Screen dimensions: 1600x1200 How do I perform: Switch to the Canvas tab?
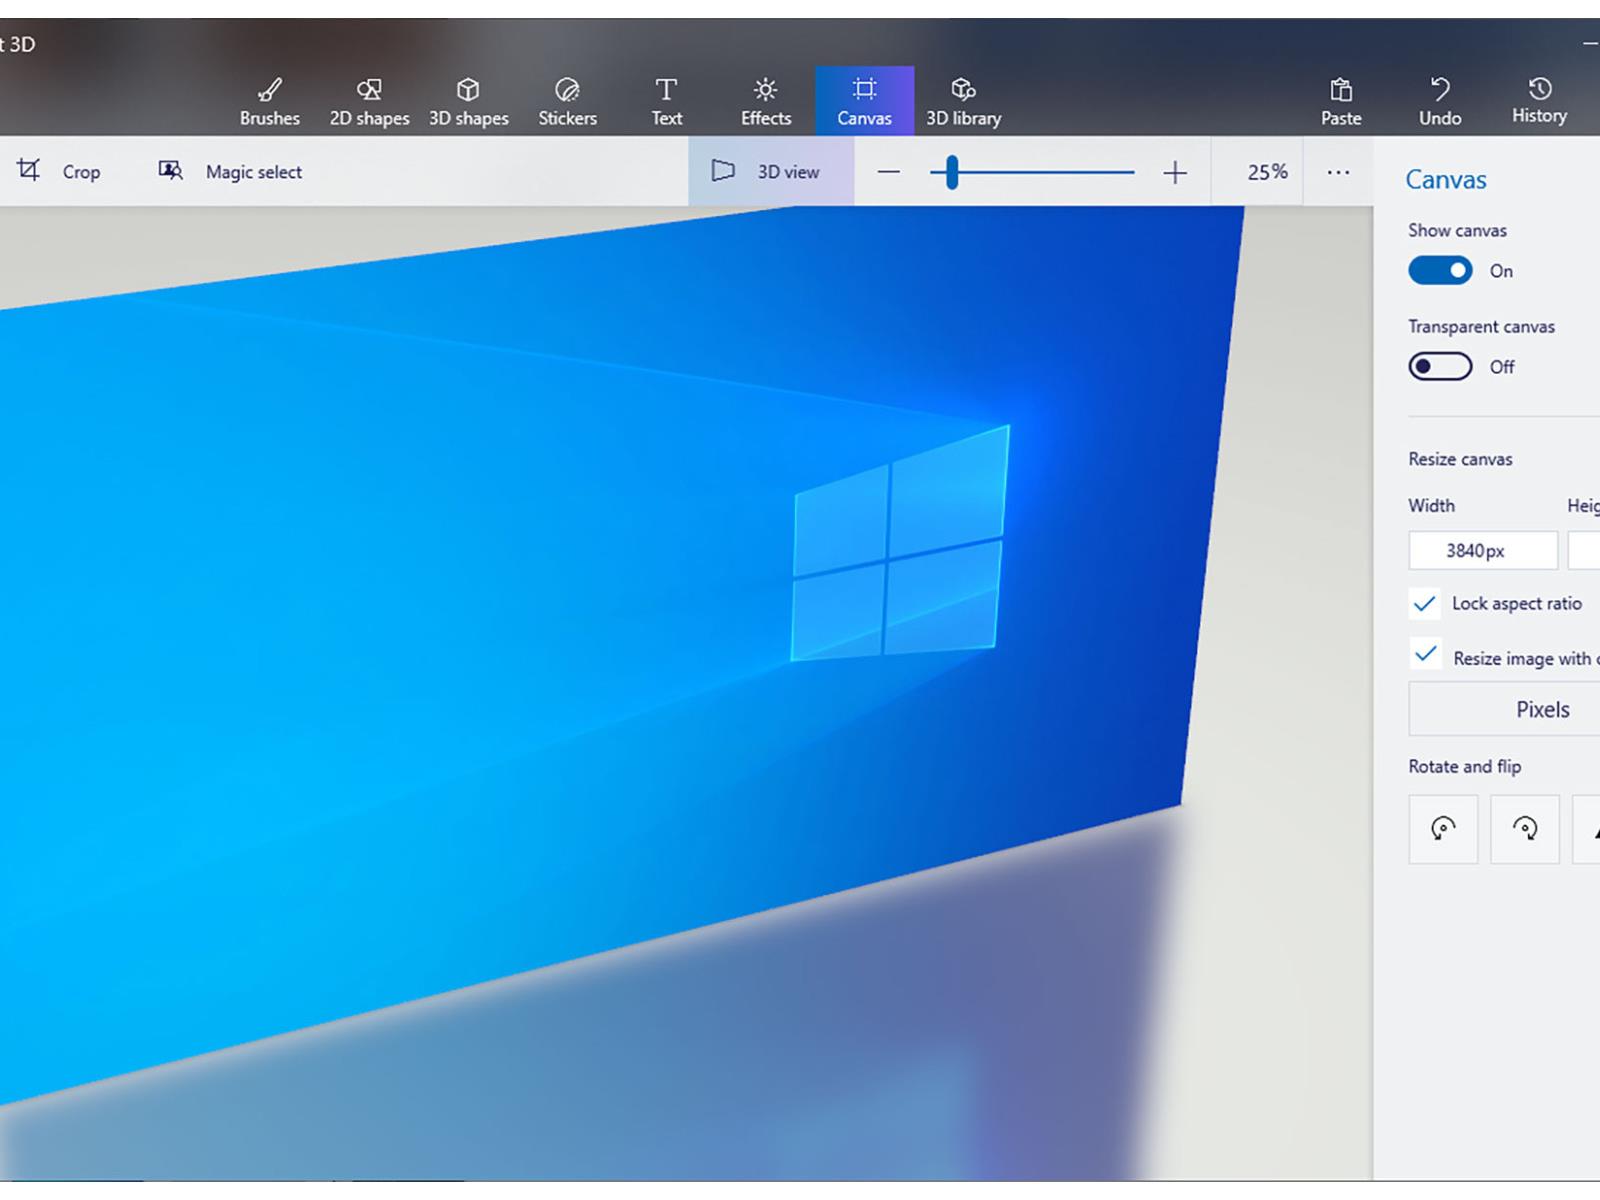coord(864,101)
